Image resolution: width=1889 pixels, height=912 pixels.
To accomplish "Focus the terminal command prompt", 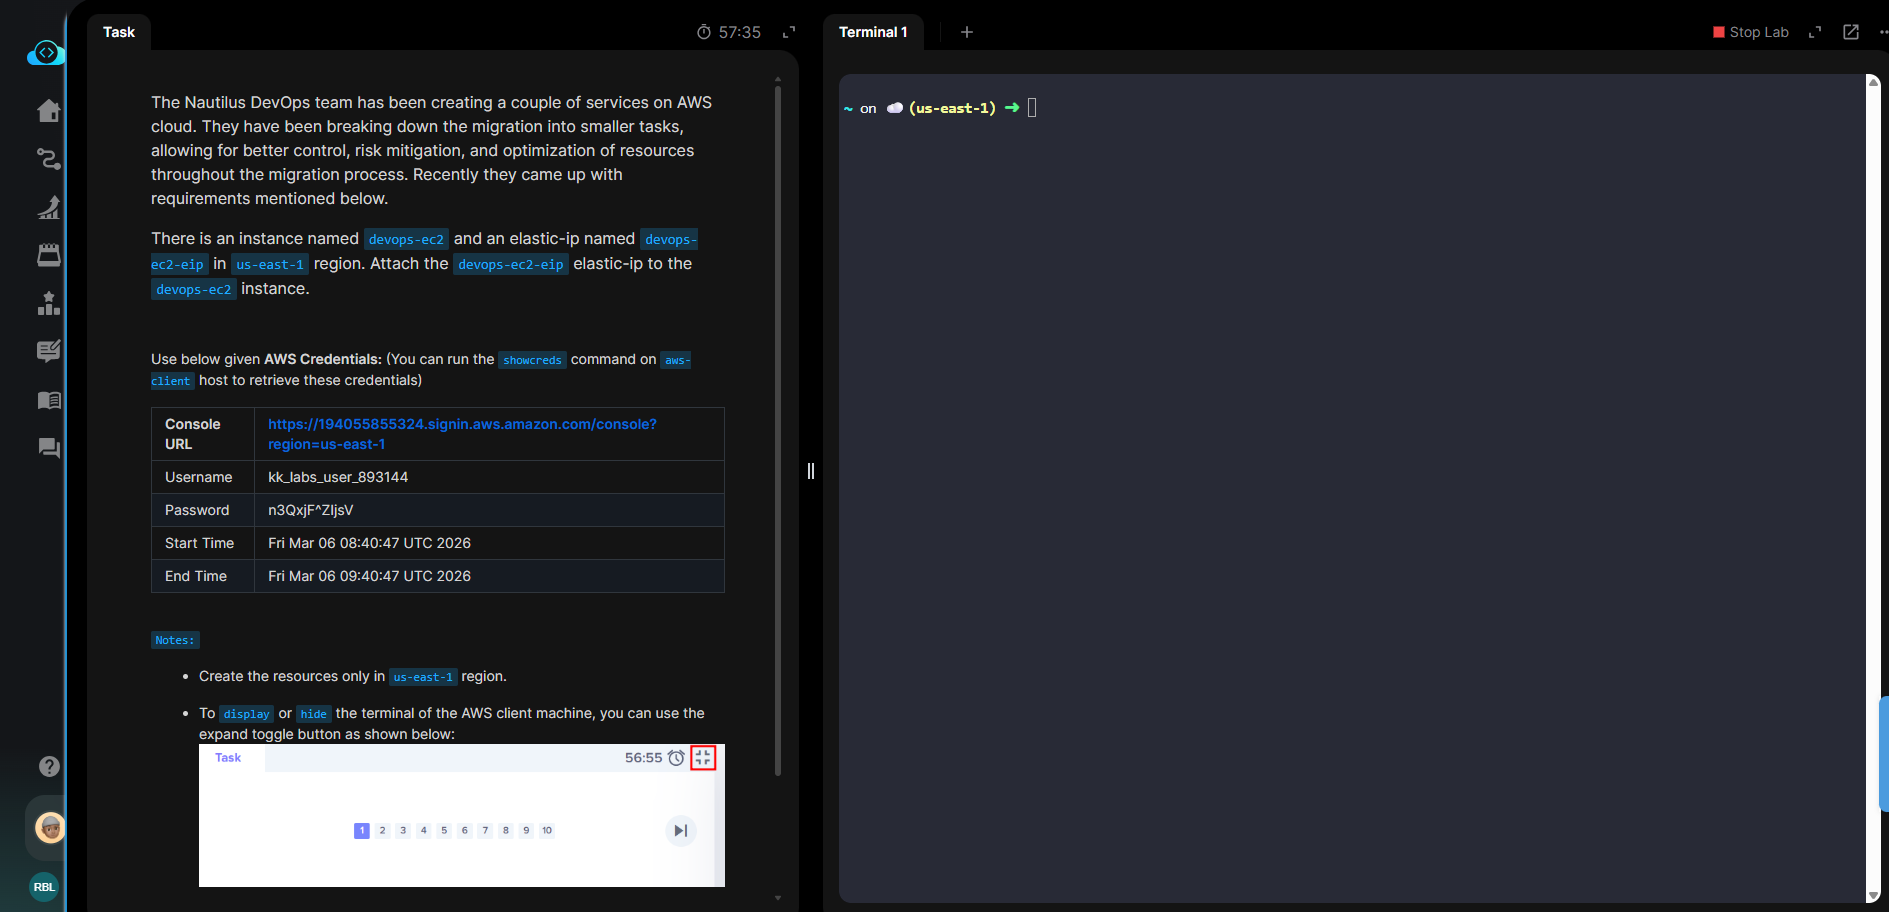I will 1032,108.
